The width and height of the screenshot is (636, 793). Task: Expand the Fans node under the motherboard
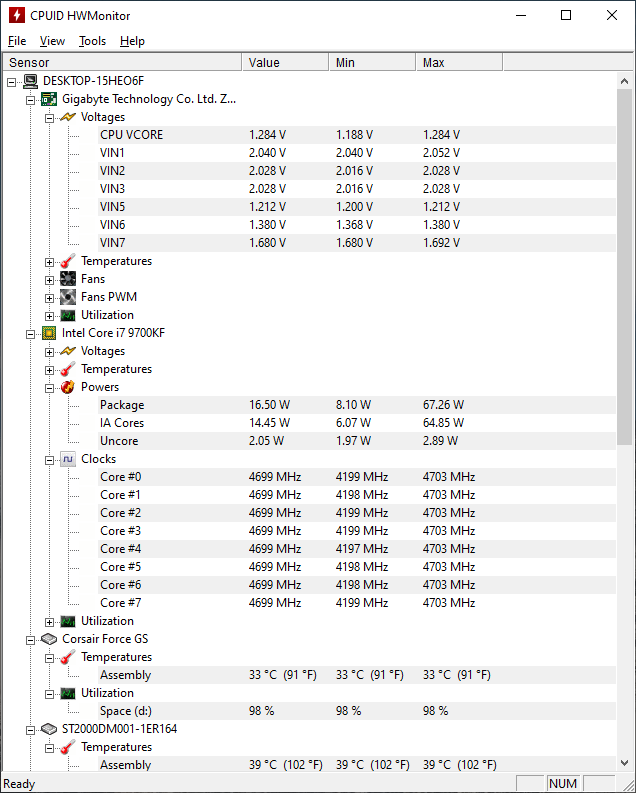(x=49, y=280)
